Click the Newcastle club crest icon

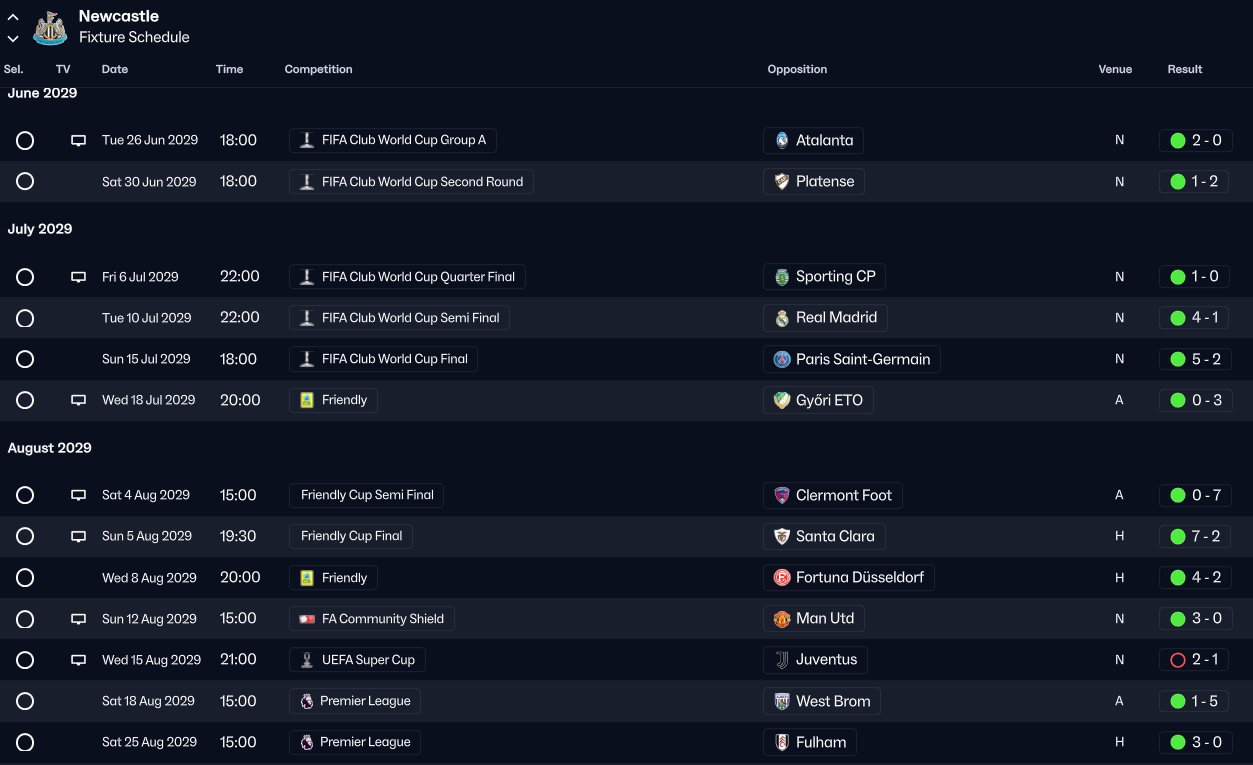pos(50,27)
